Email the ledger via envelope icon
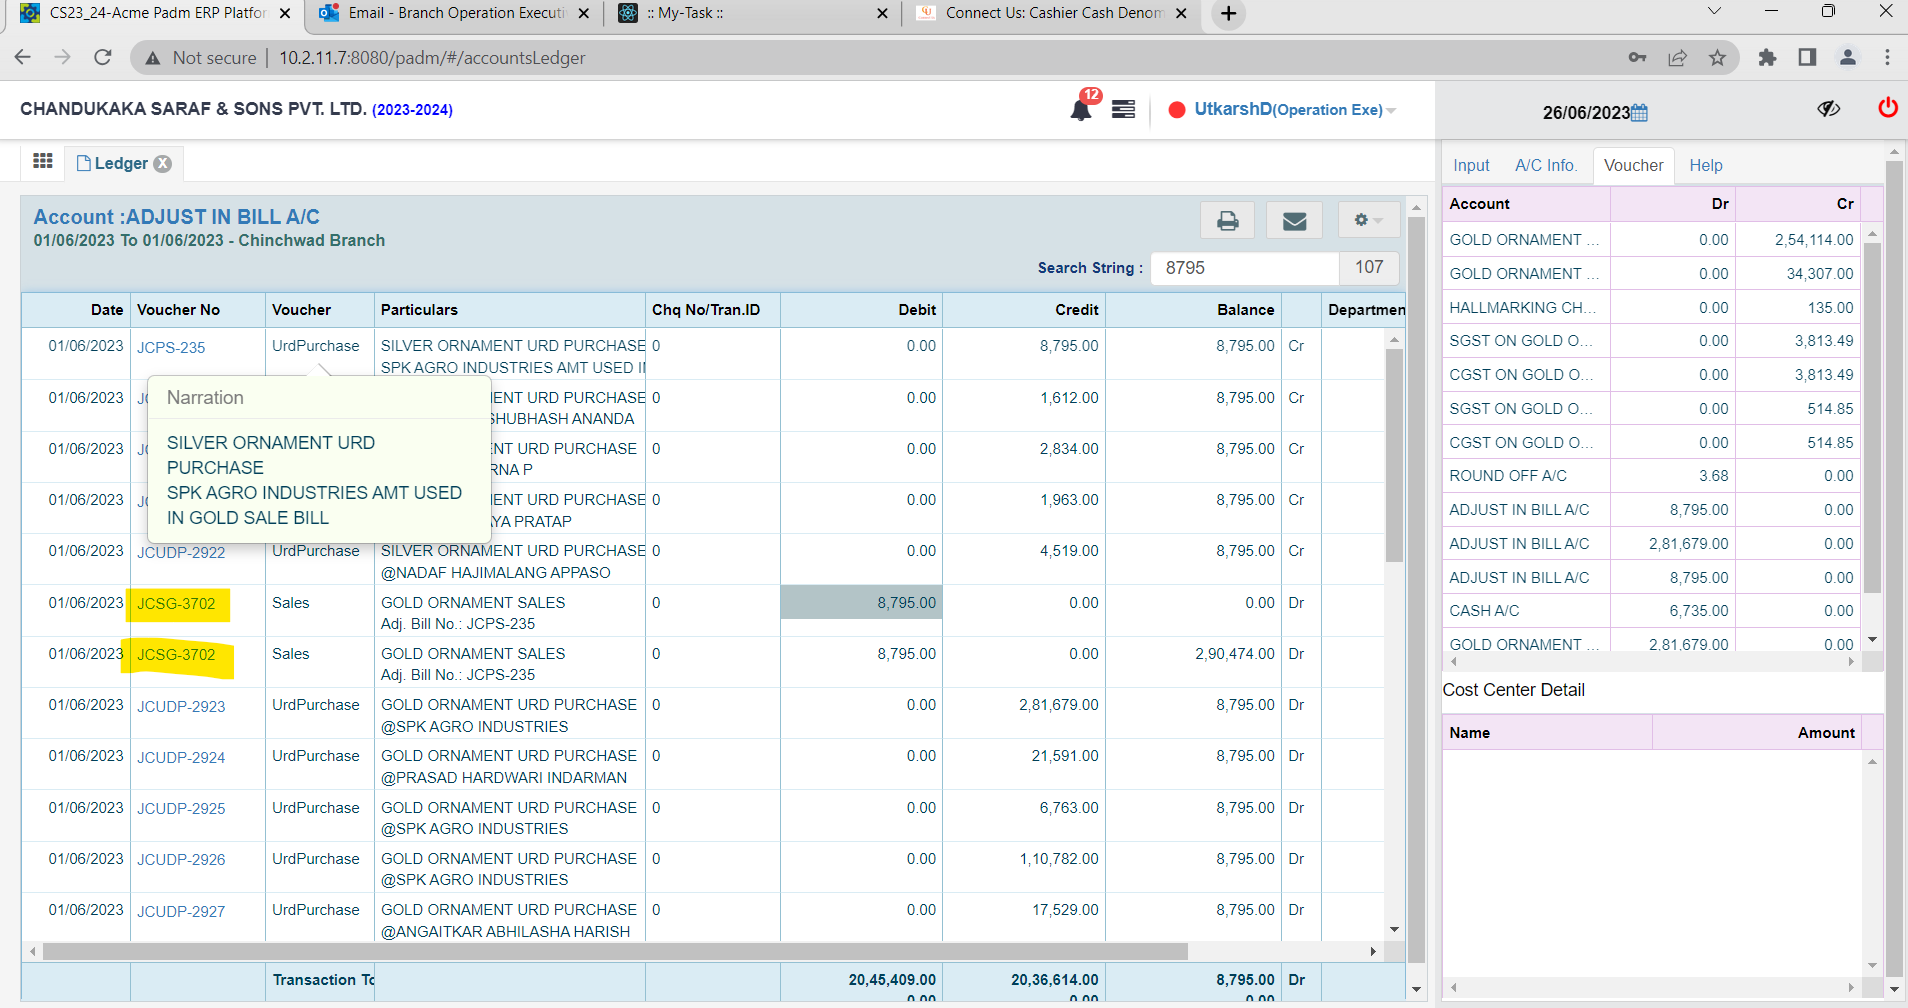The image size is (1908, 1008). coord(1294,220)
